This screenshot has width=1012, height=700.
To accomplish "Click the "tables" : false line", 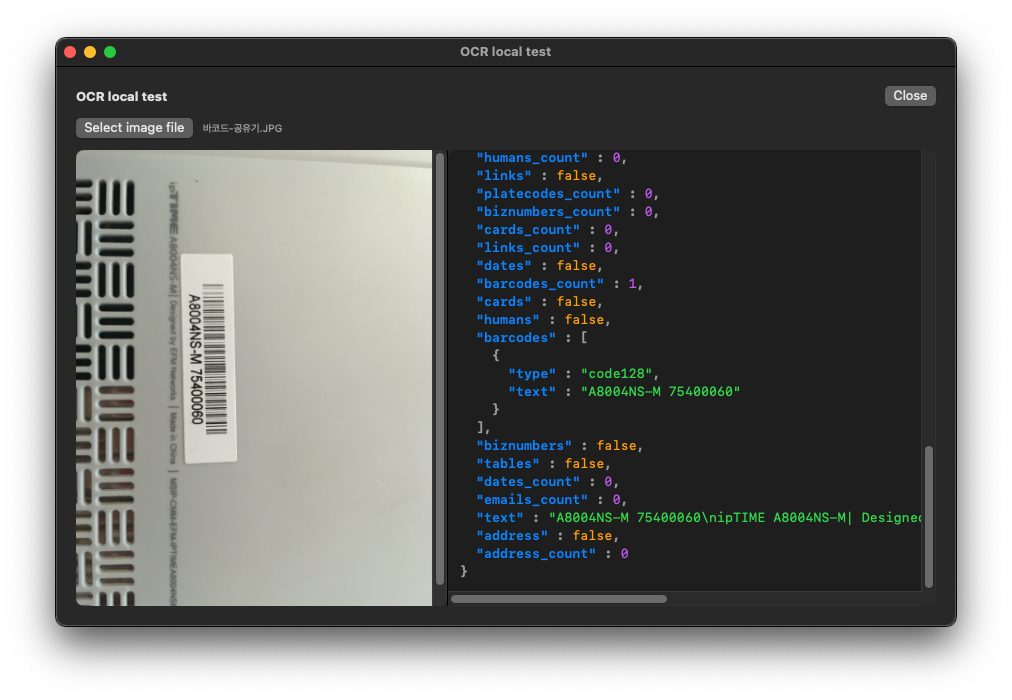I will click(x=543, y=464).
